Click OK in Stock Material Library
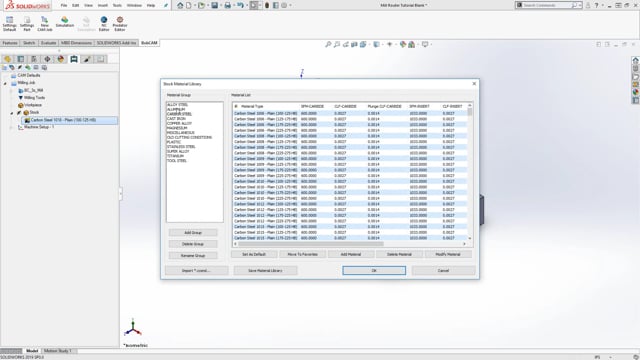Image resolution: width=640 pixels, height=360 pixels. pos(374,271)
